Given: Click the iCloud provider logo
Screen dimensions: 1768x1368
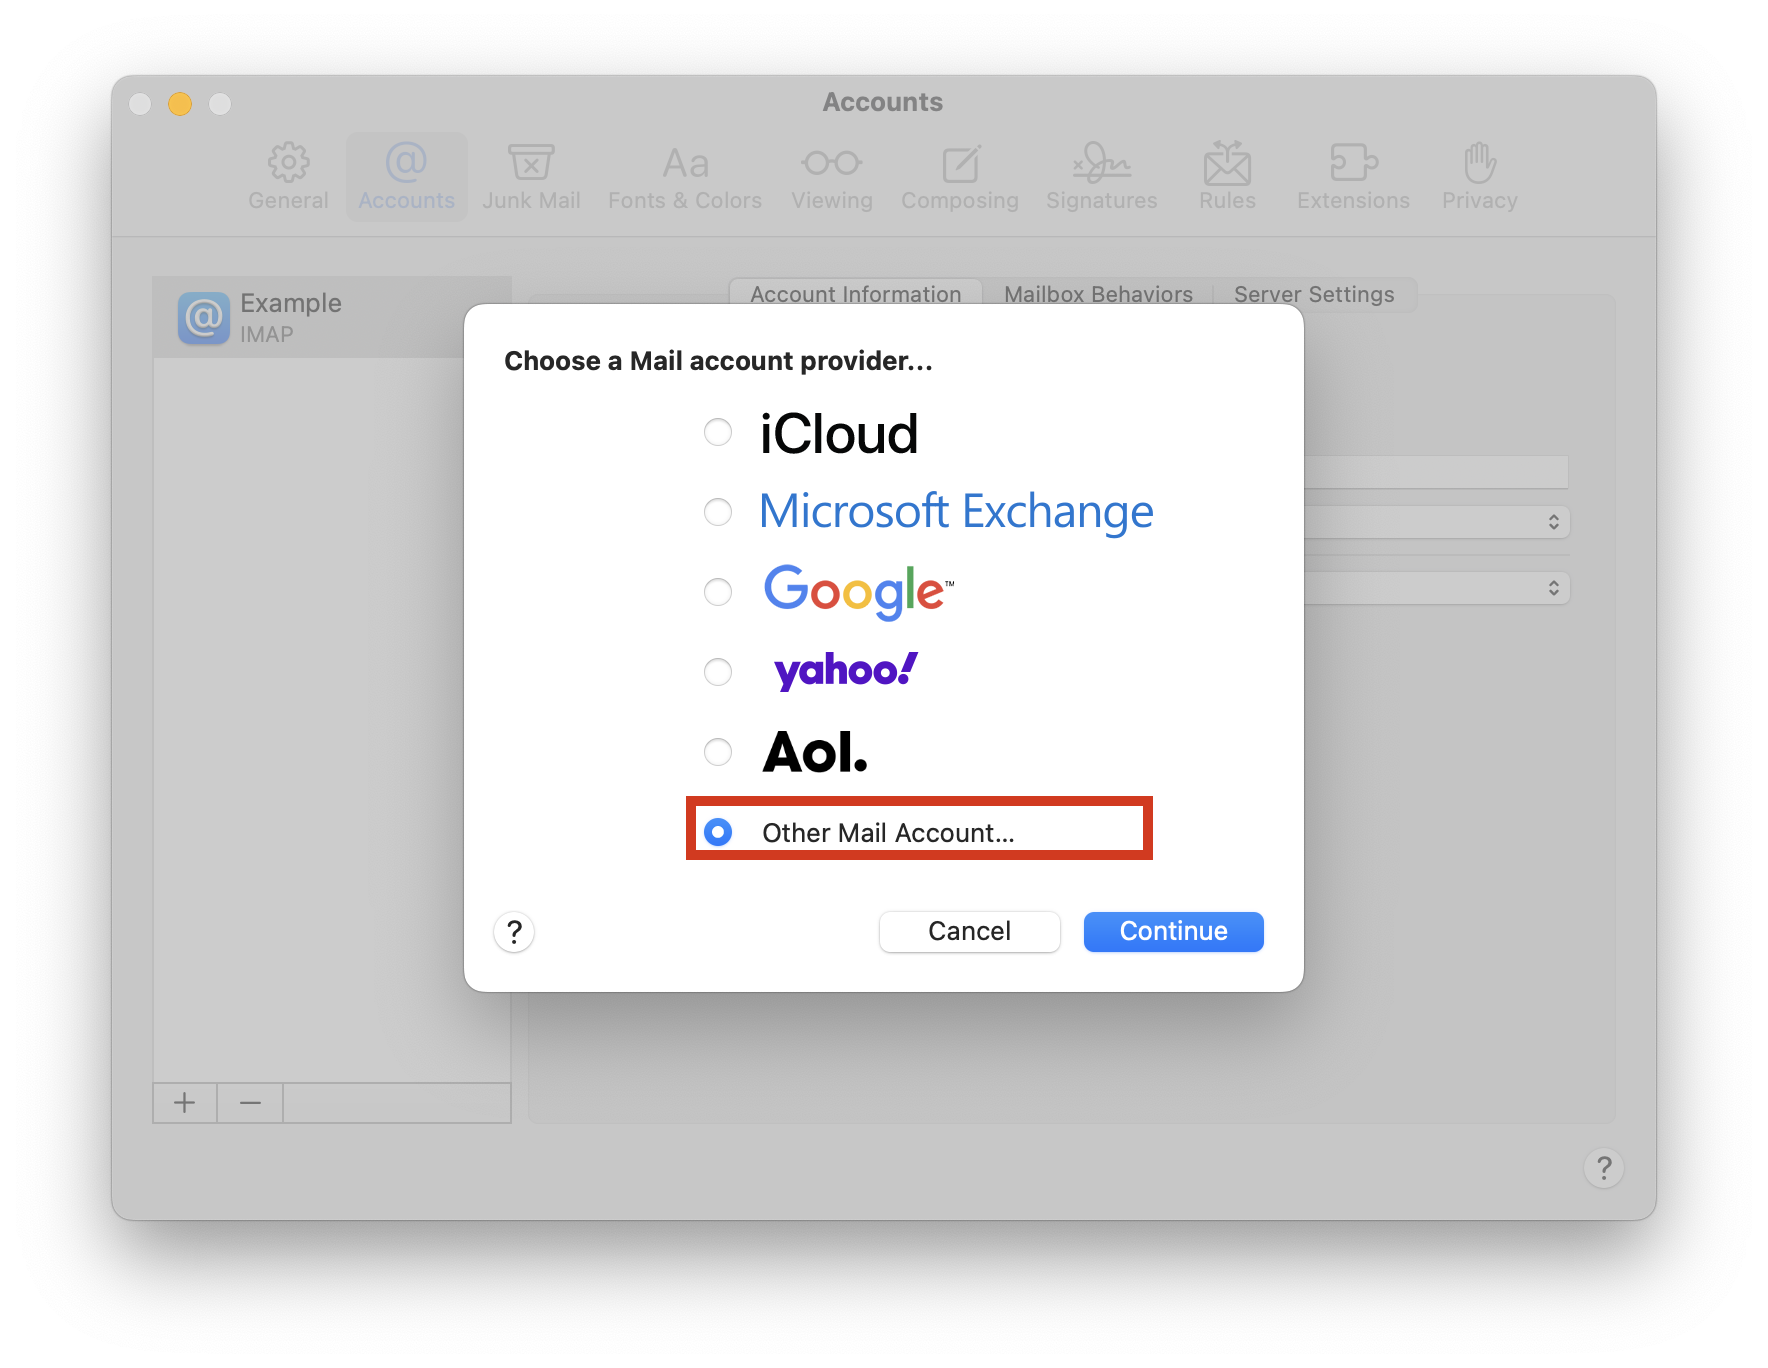Looking at the screenshot, I should (x=838, y=434).
